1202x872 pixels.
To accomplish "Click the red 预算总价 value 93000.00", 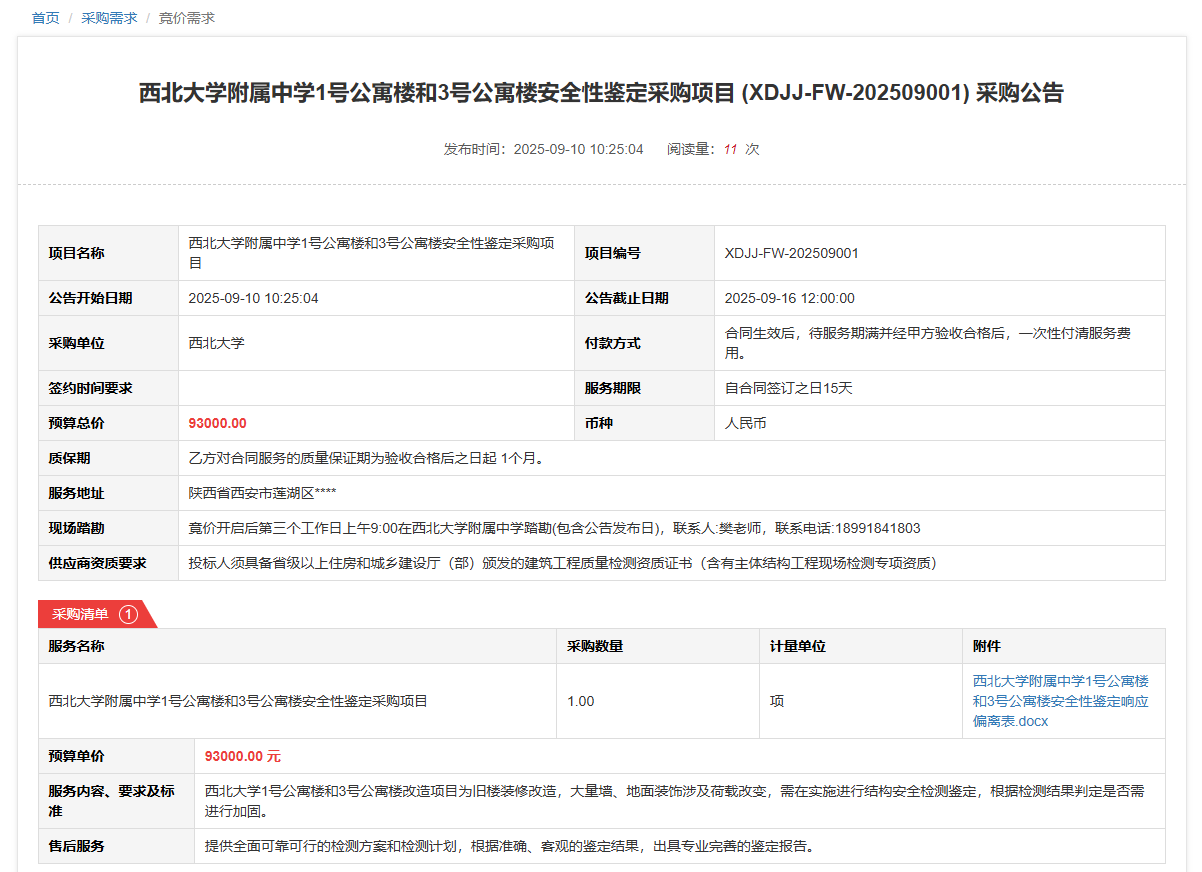I will pyautogui.click(x=217, y=423).
